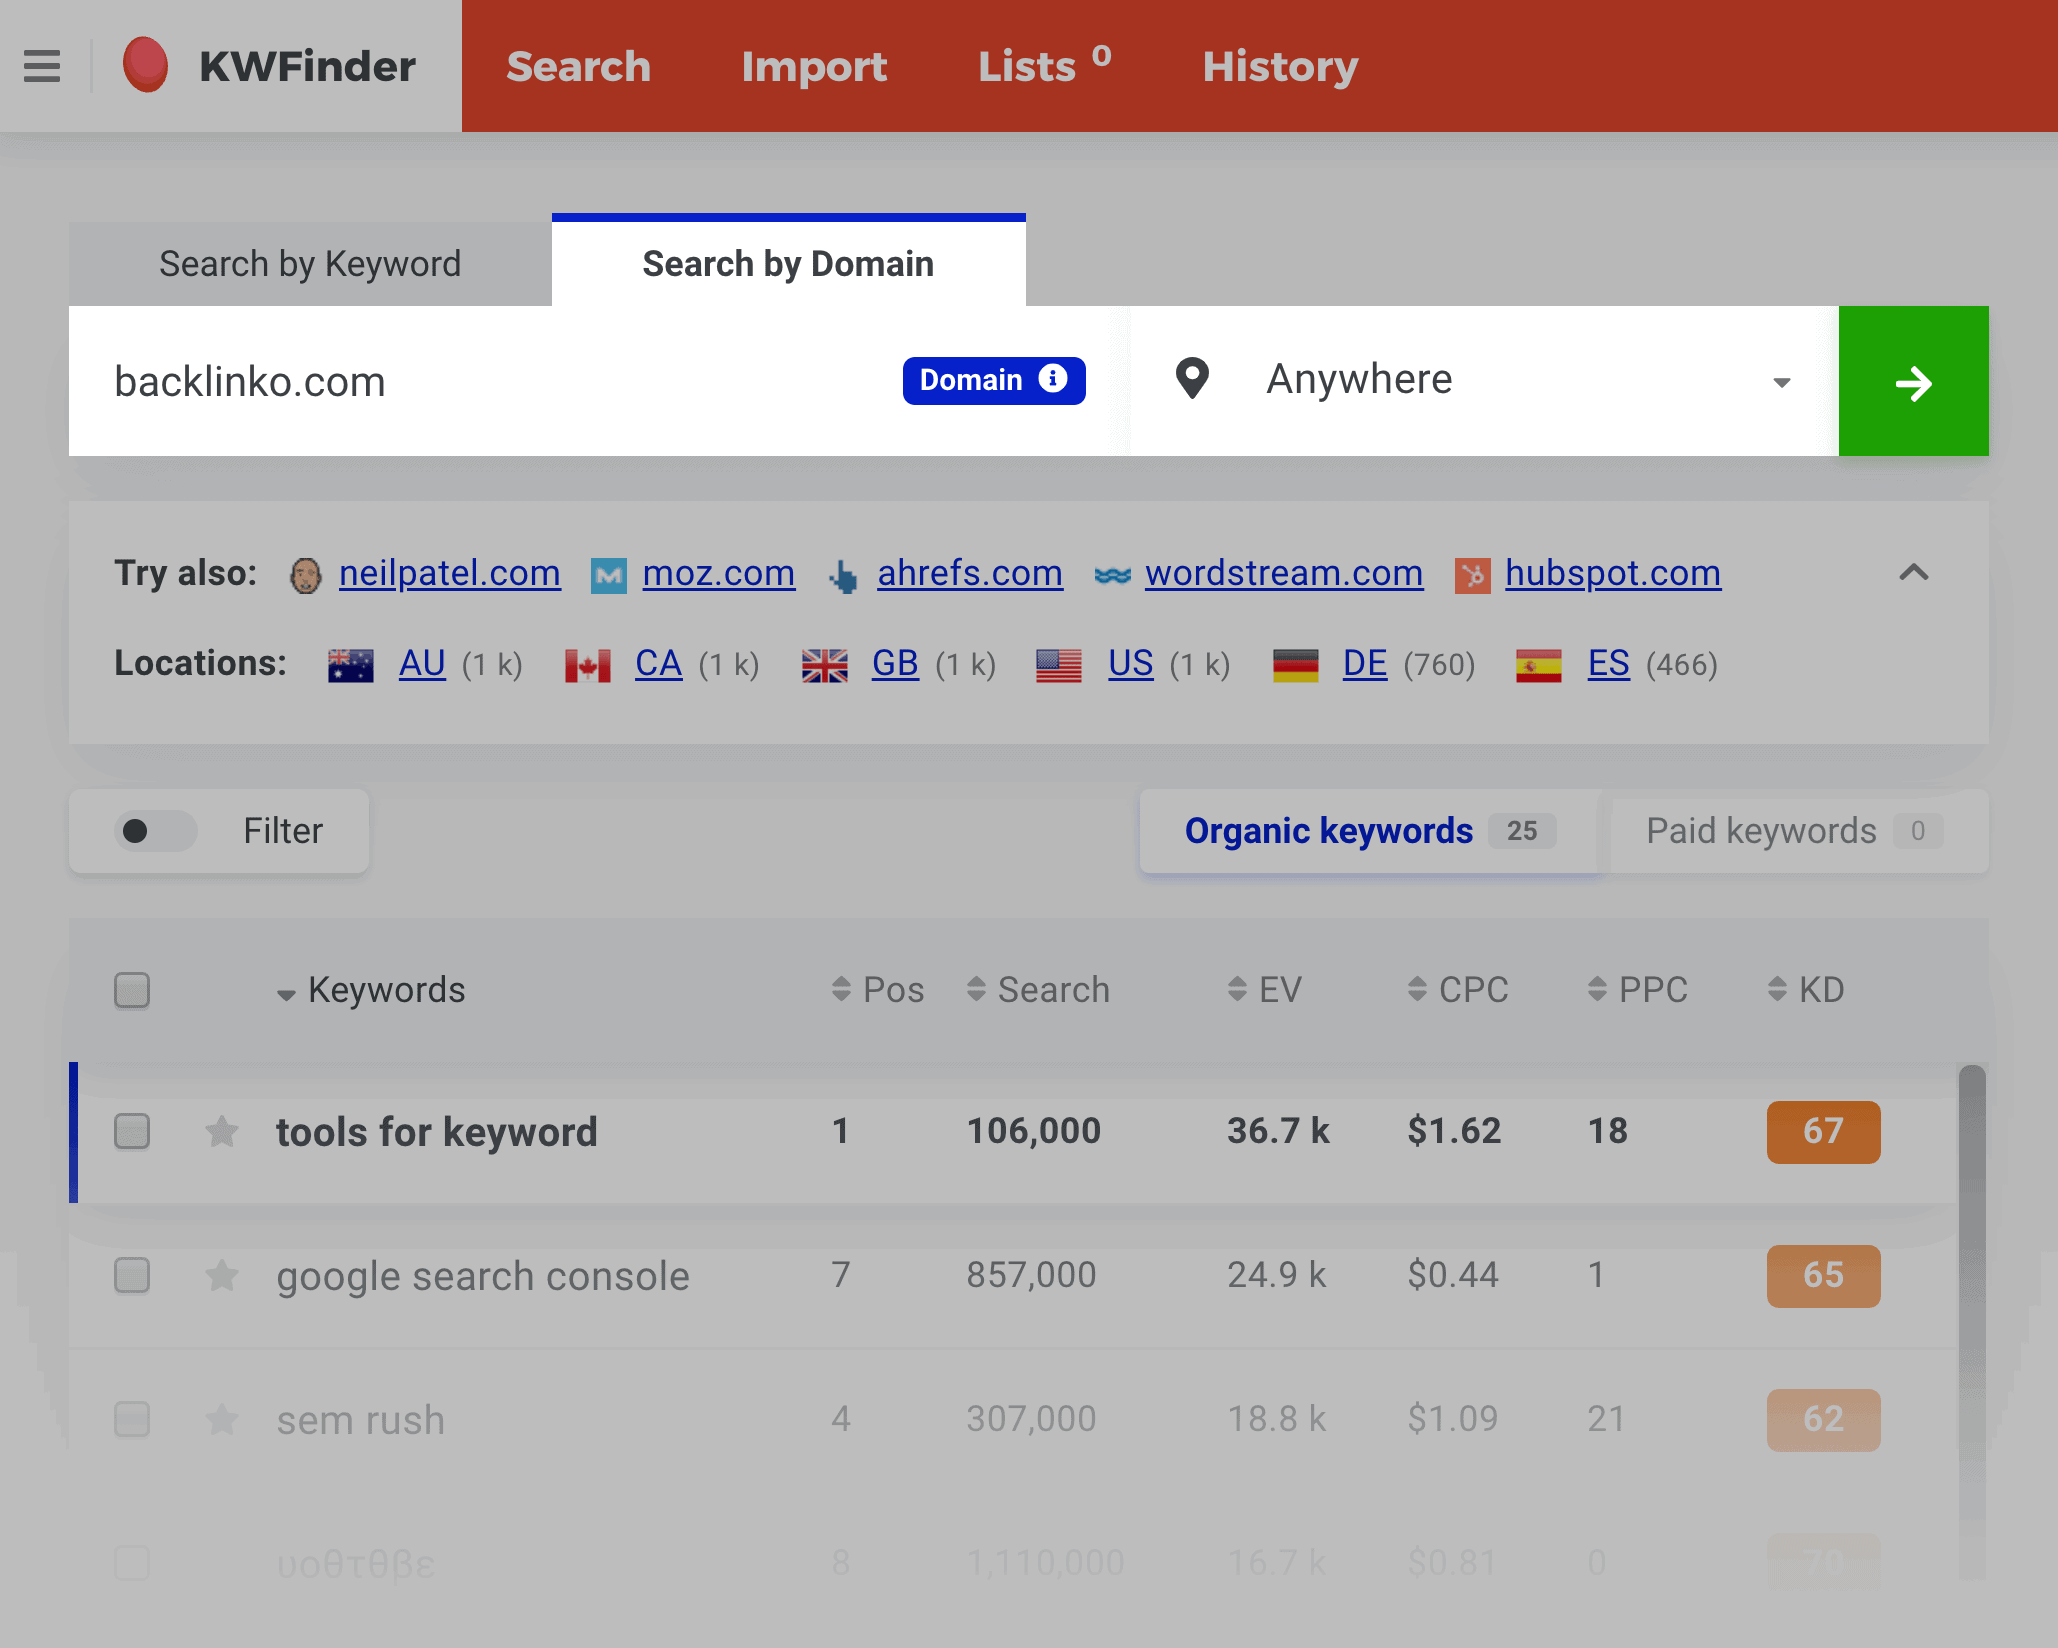This screenshot has width=2058, height=1648.
Task: Click the KD 67 difficulty badge
Action: click(x=1823, y=1132)
